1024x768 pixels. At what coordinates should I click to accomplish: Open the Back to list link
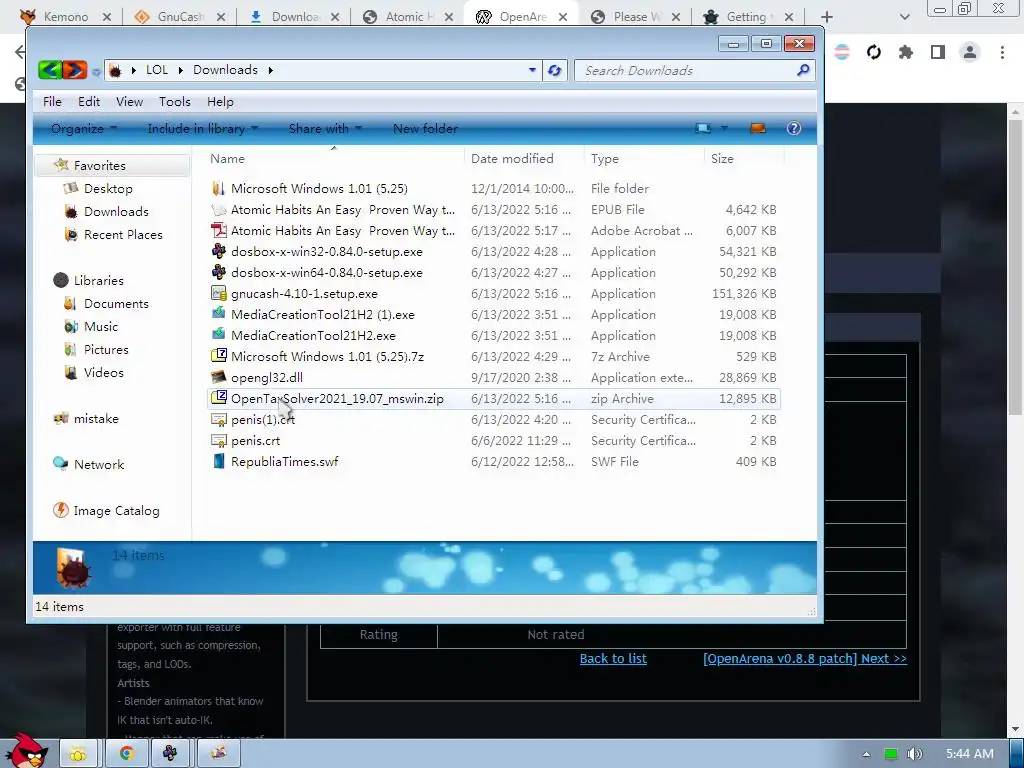613,658
